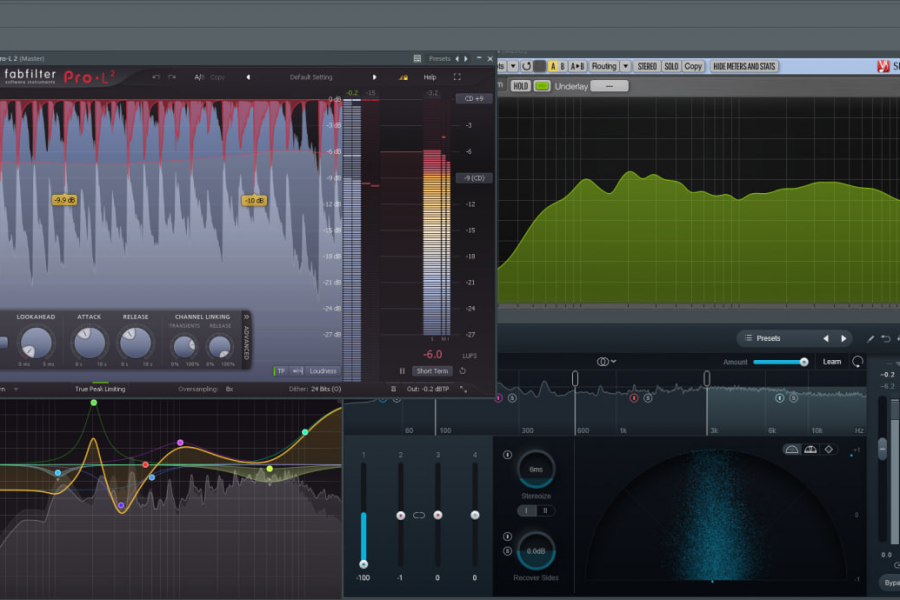The image size is (900, 600).
Task: Adjust the Attack knob
Action: coord(89,342)
